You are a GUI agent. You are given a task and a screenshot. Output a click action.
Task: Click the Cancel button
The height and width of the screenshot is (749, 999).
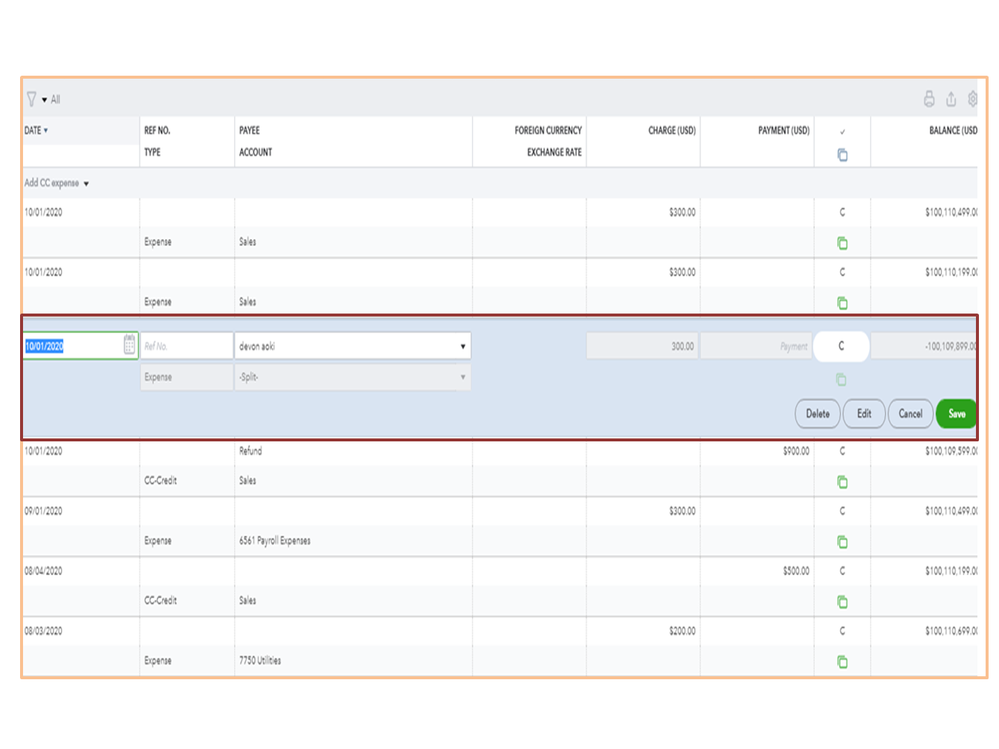[x=910, y=413]
